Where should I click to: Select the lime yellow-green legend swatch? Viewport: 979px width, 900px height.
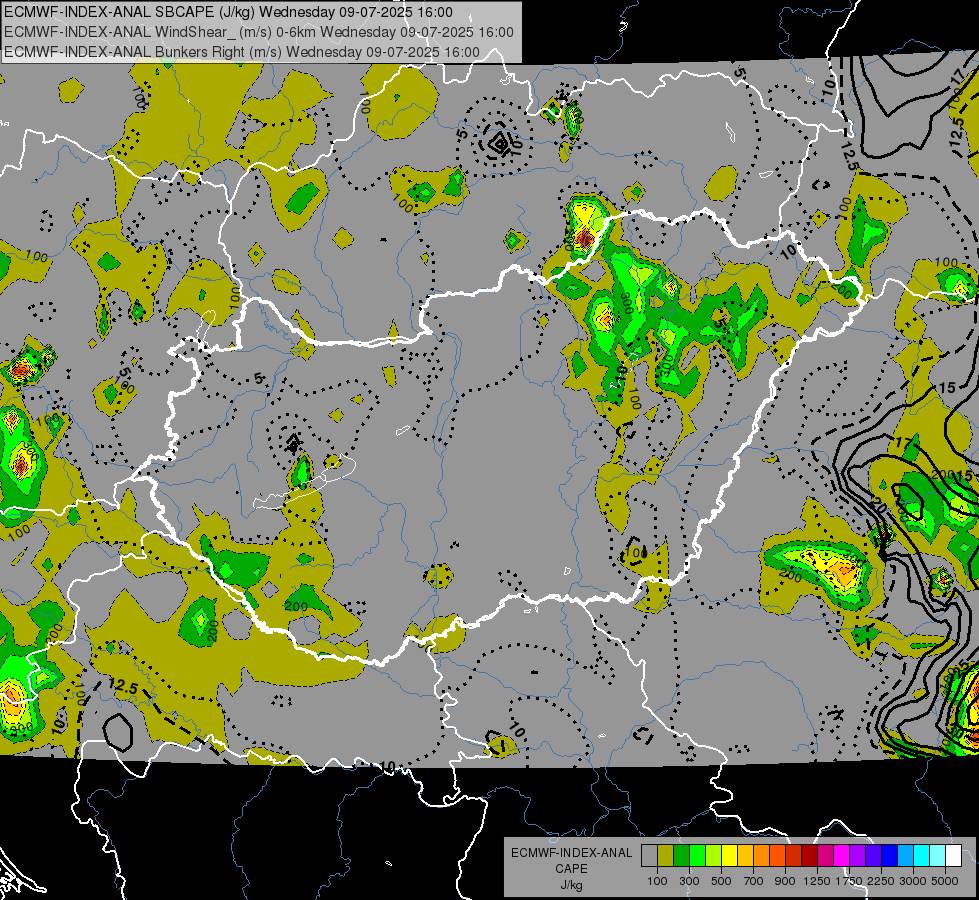[x=713, y=856]
